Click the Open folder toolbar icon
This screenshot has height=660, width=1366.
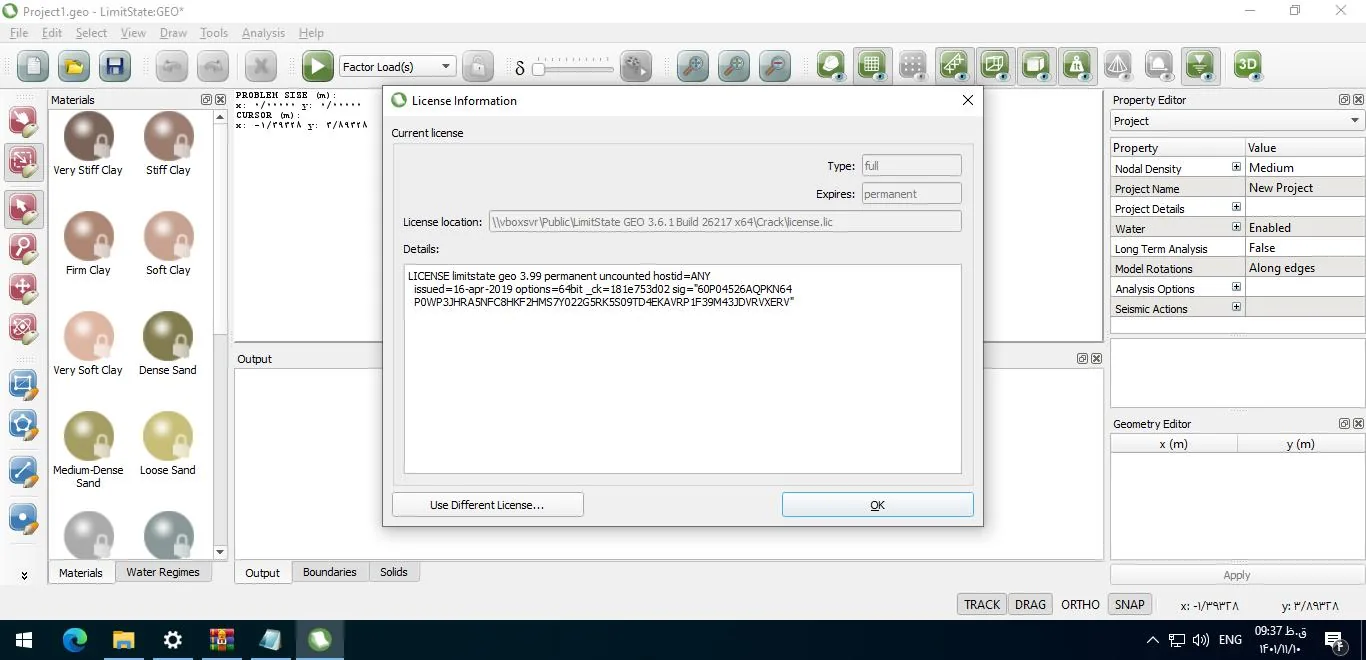tap(74, 67)
